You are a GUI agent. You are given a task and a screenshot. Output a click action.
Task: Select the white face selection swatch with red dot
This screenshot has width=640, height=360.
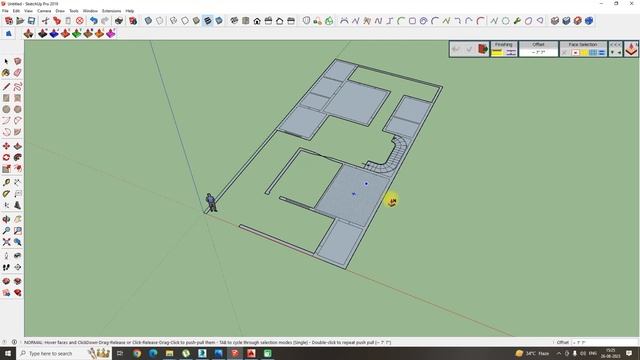tap(575, 52)
